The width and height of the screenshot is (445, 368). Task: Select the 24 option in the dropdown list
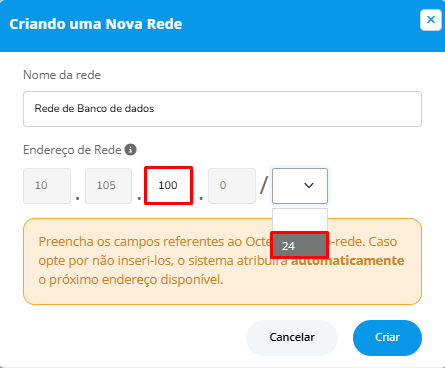(x=300, y=246)
